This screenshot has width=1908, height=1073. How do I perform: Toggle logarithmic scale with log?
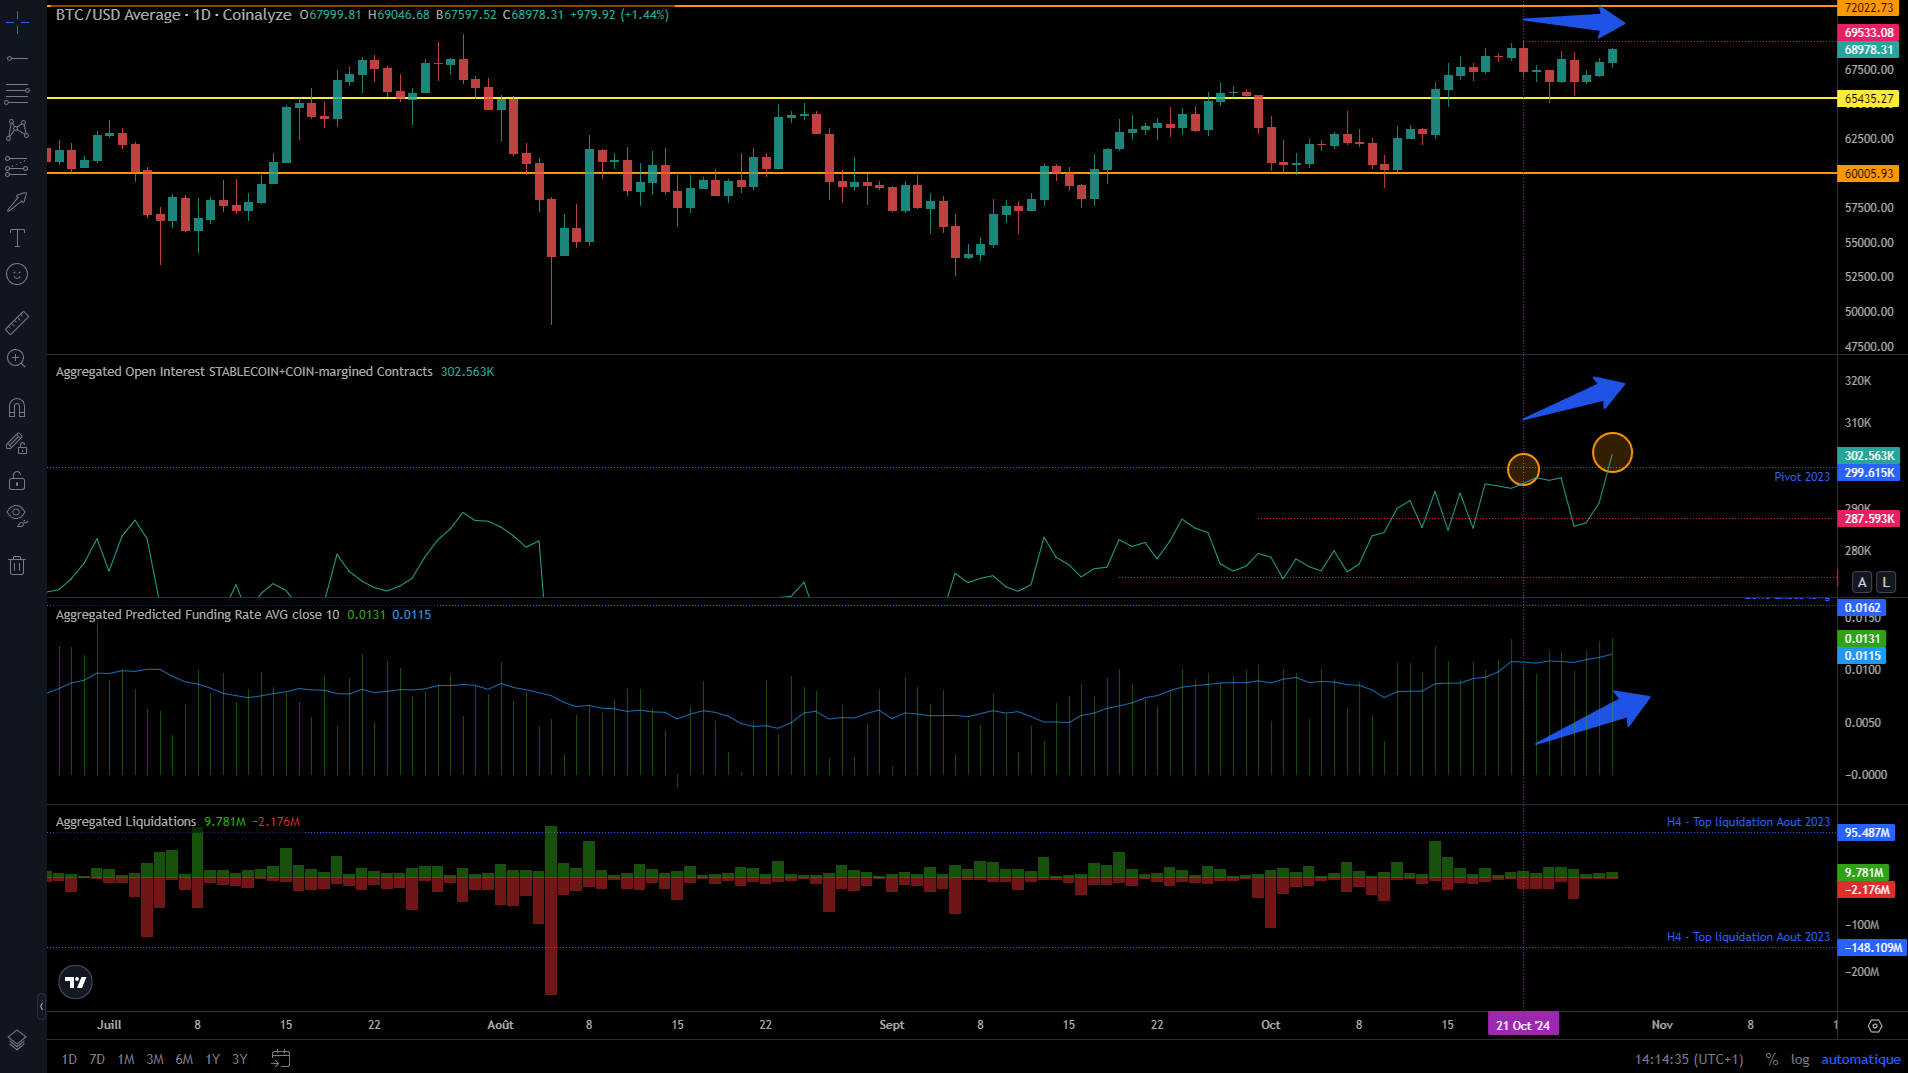tap(1800, 1059)
